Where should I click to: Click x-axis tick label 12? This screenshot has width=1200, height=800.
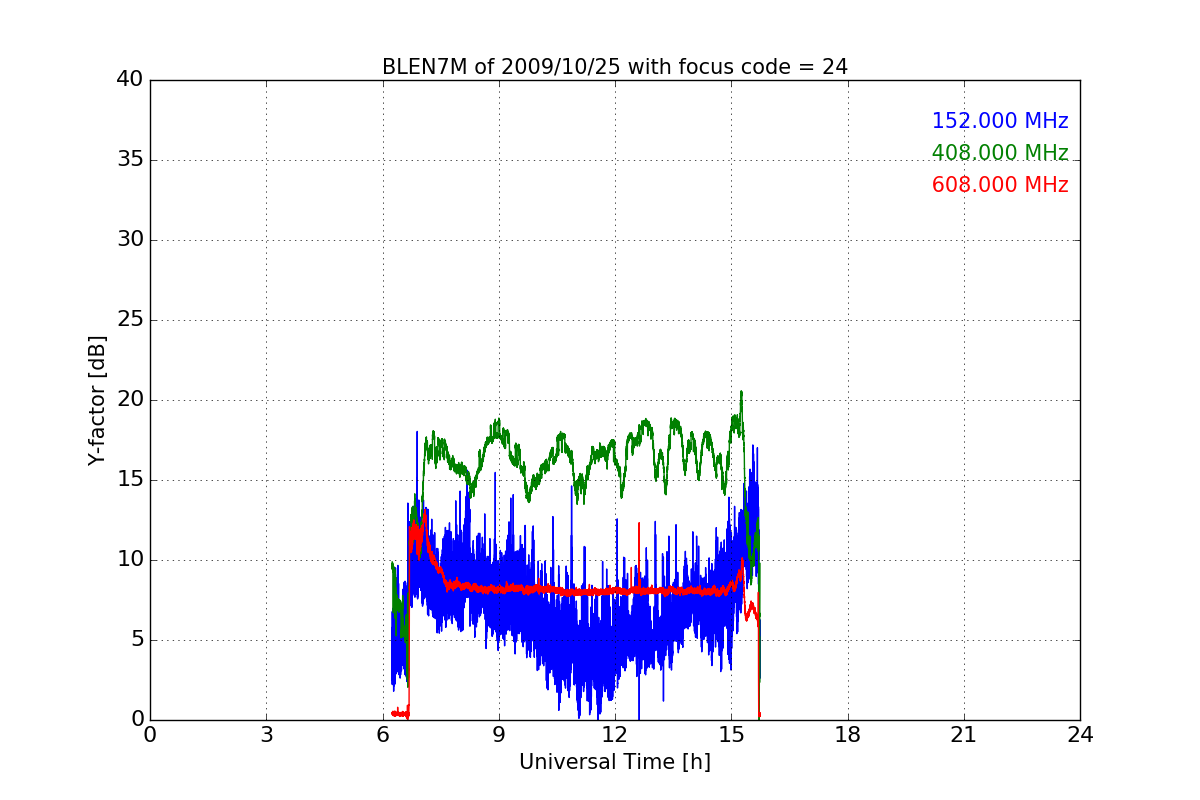[x=615, y=735]
